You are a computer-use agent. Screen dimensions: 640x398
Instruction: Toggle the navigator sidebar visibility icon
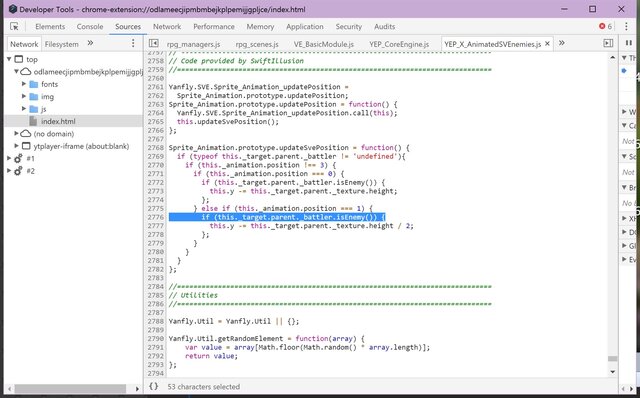153,43
